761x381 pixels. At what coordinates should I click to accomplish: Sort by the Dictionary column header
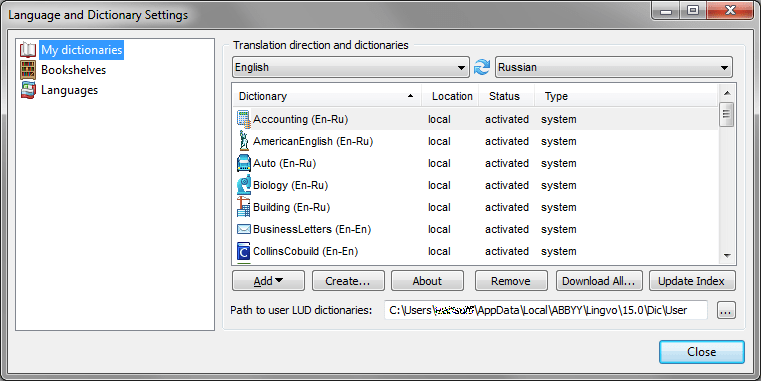point(327,96)
